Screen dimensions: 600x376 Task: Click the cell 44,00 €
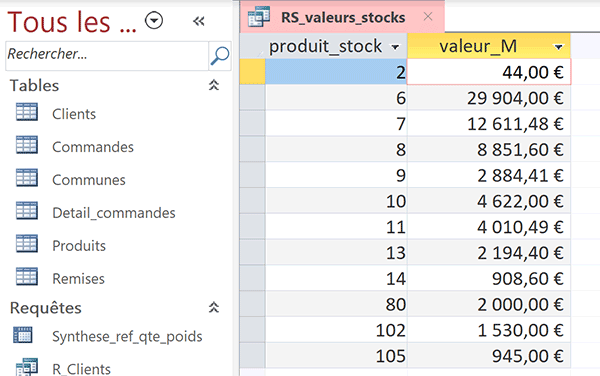coord(489,72)
